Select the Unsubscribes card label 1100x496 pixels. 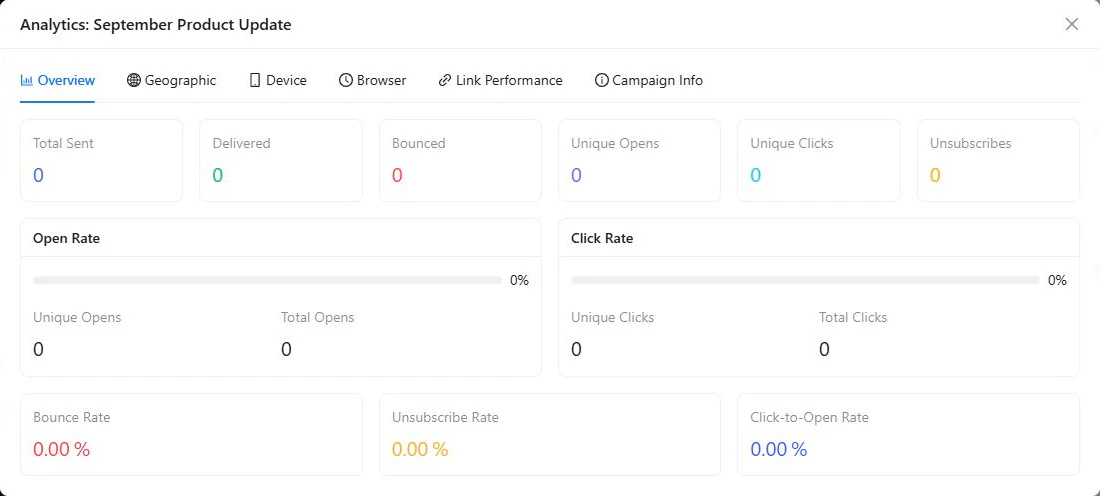coord(971,143)
